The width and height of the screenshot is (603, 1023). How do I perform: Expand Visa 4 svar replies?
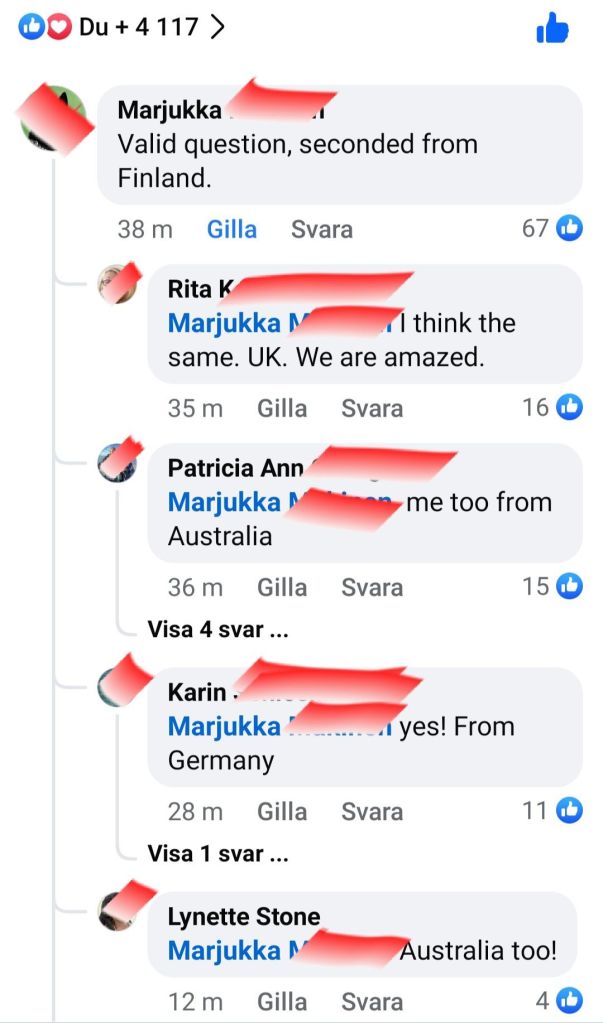[x=218, y=630]
